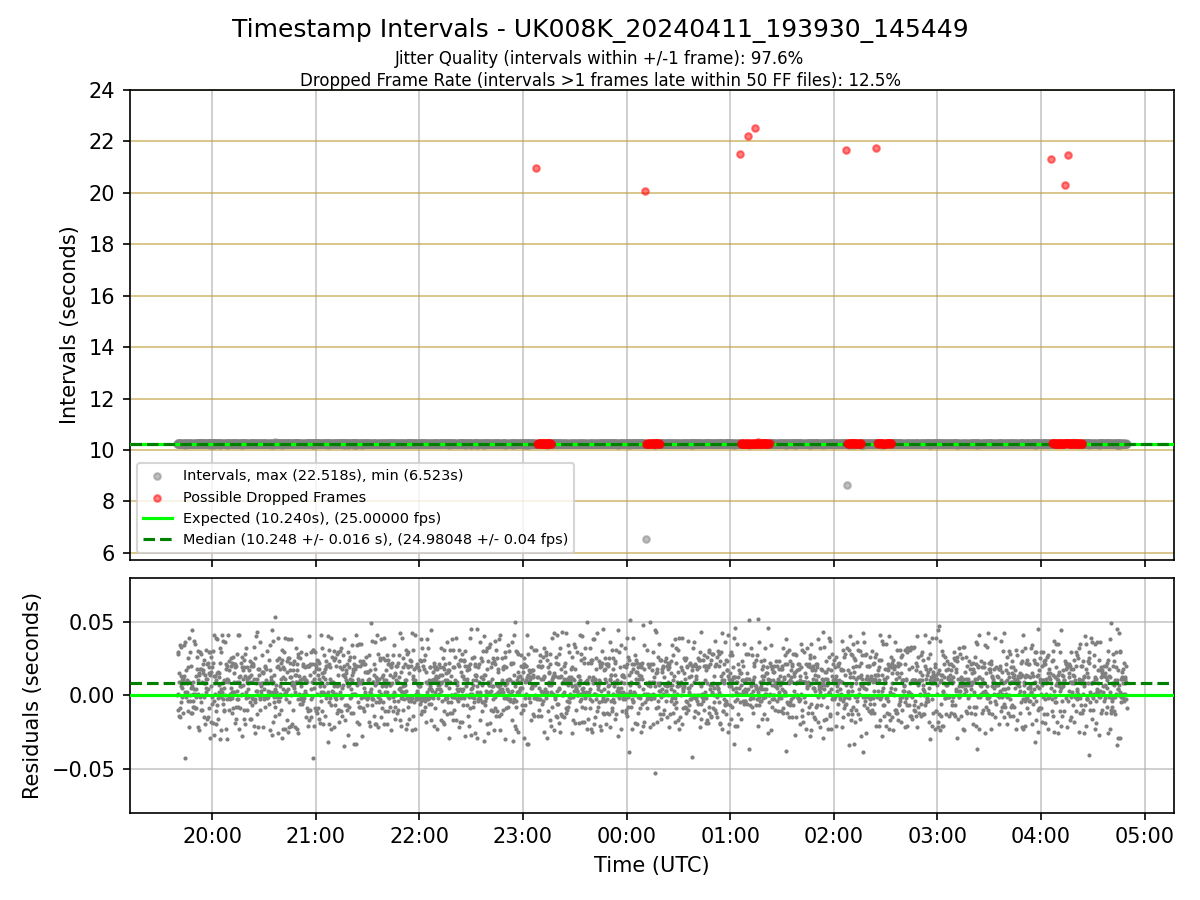Click the 20:00 tick label on time axis
Image resolution: width=1200 pixels, height=900 pixels.
(212, 835)
